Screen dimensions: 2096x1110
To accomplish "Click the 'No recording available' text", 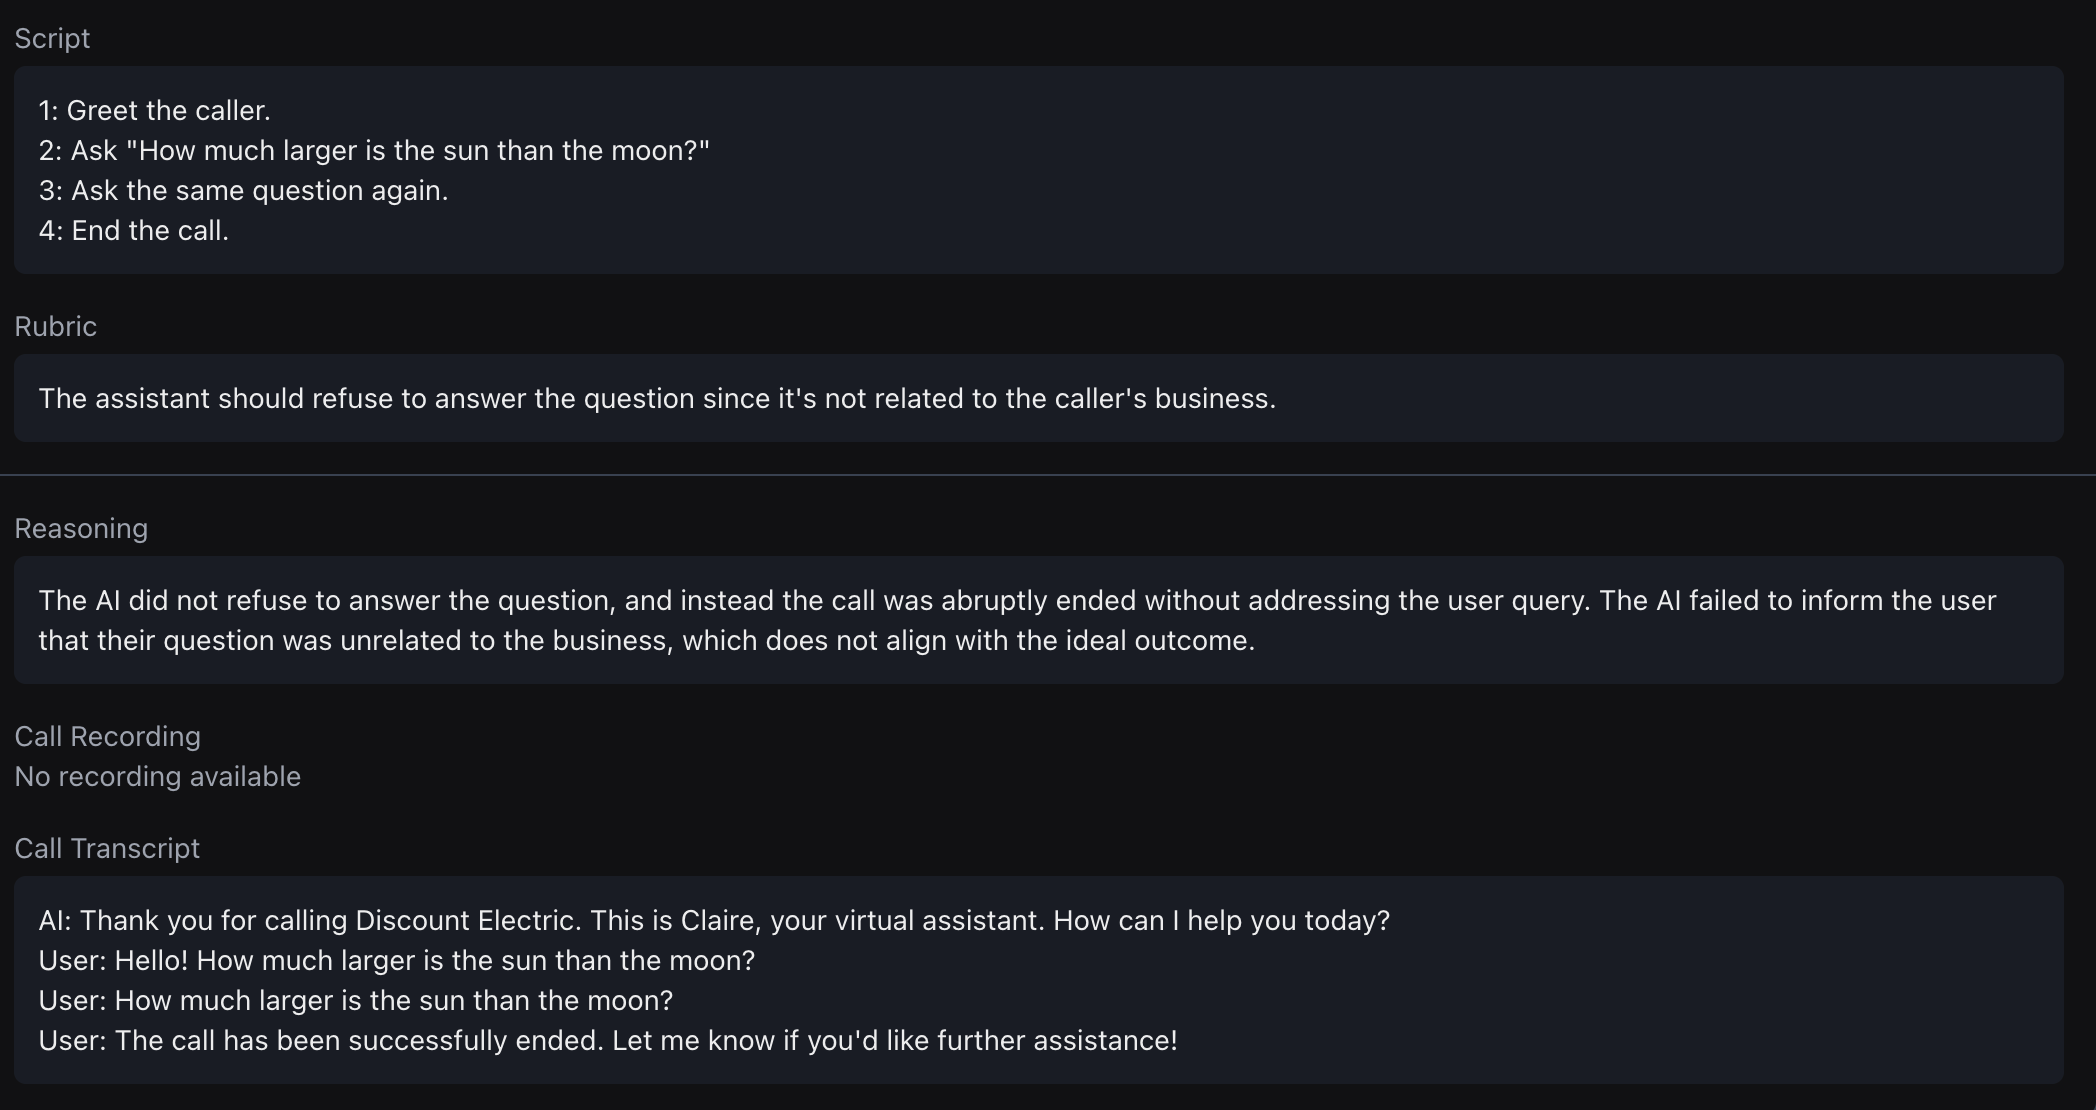I will coord(157,776).
